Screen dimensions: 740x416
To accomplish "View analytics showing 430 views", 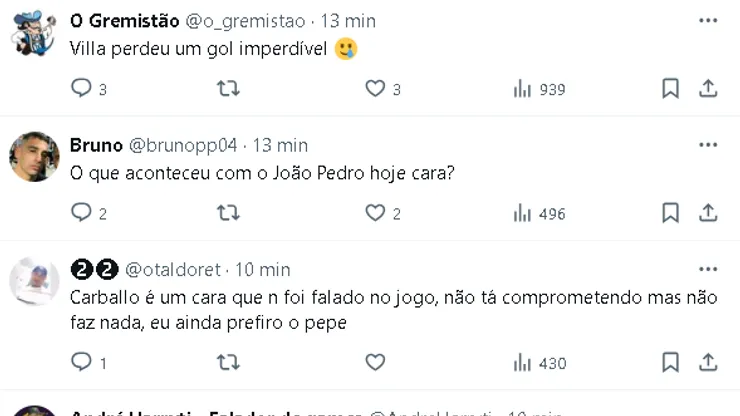I will pyautogui.click(x=539, y=362).
